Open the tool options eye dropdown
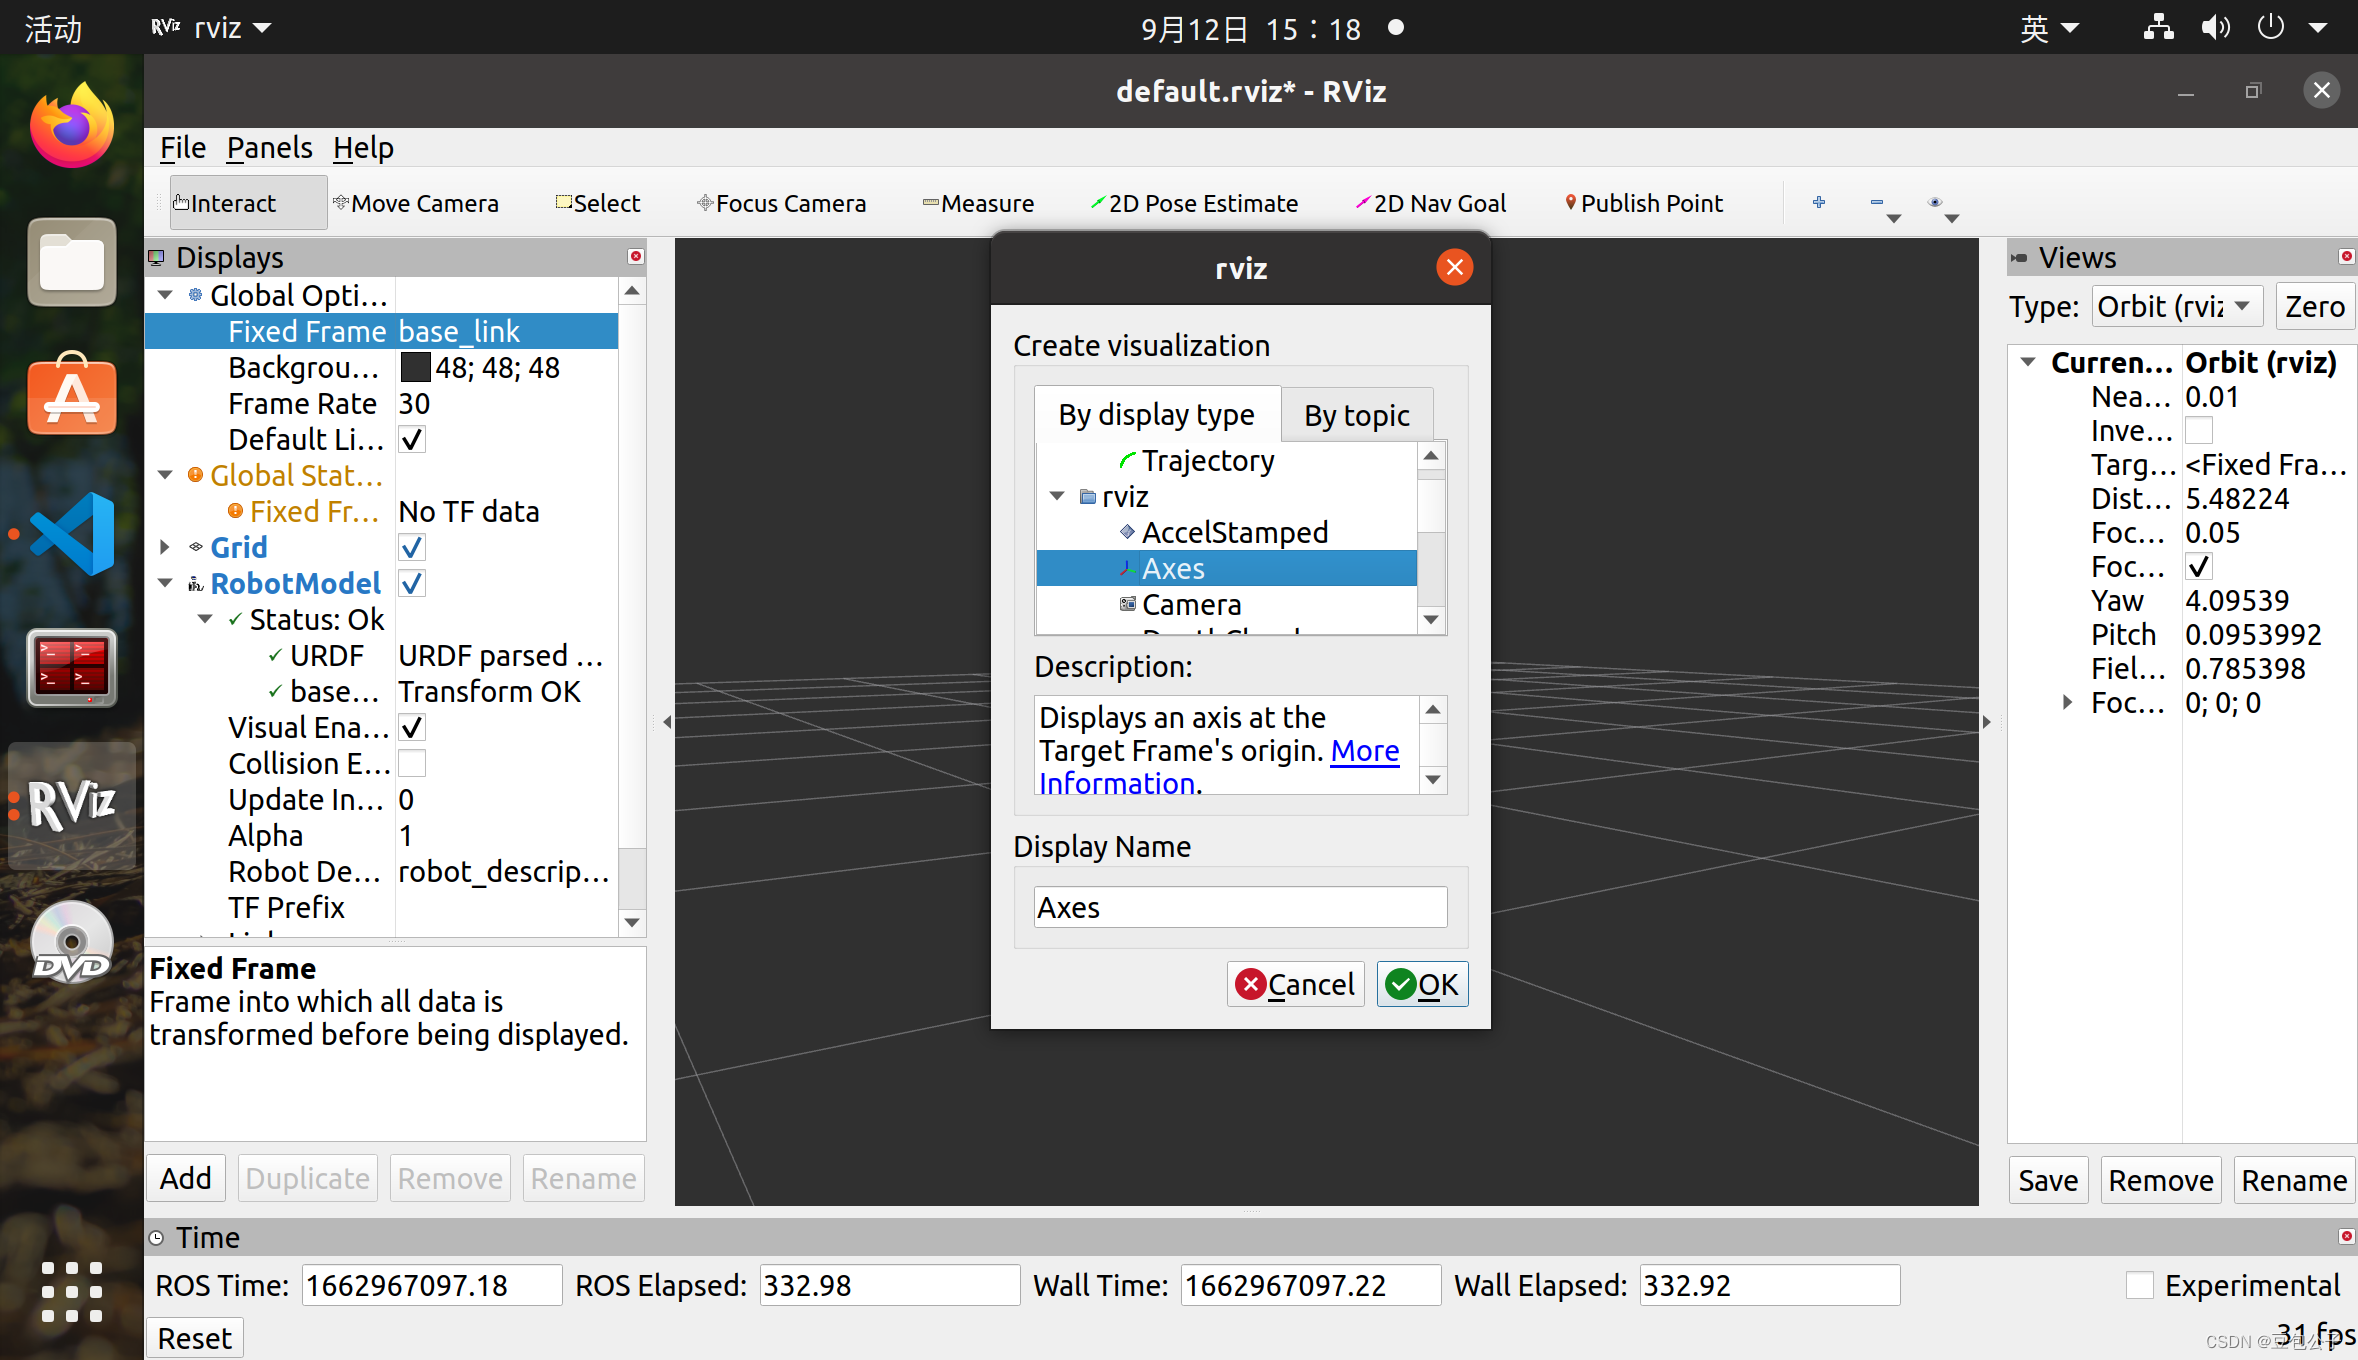 click(x=1943, y=207)
